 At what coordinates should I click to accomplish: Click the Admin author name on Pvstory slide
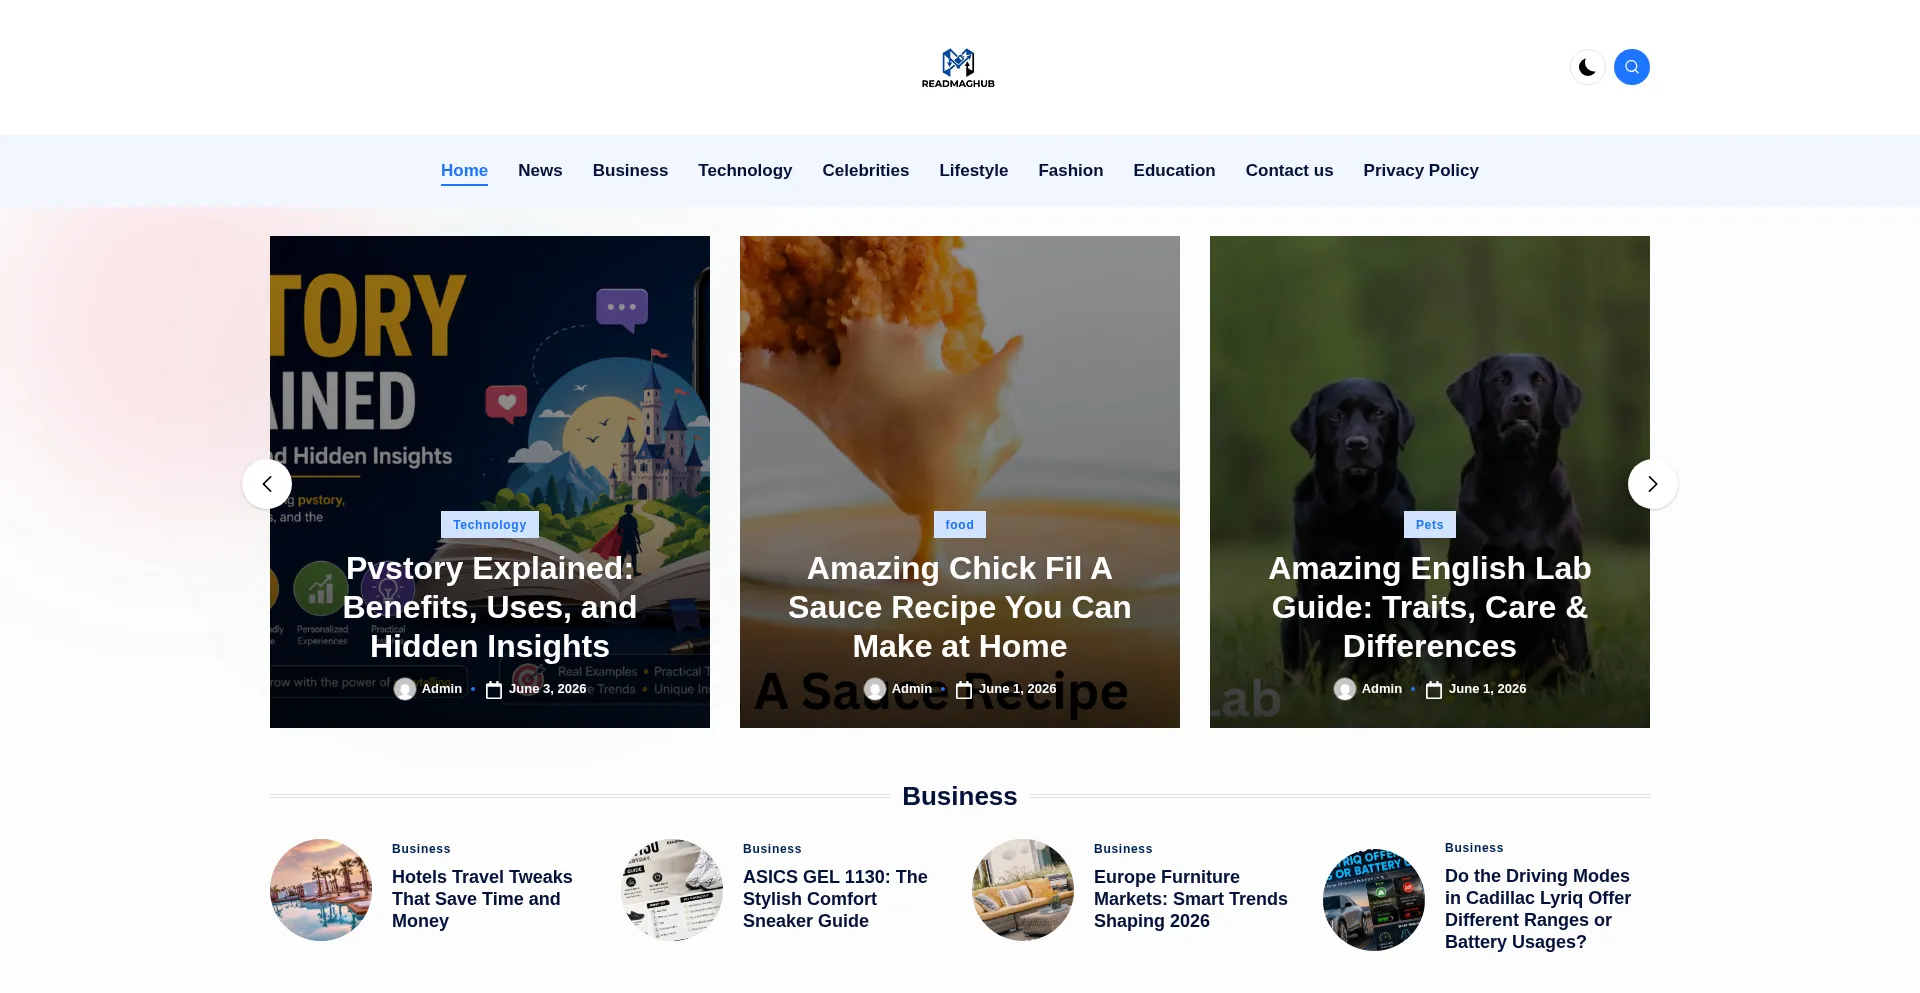pos(442,689)
